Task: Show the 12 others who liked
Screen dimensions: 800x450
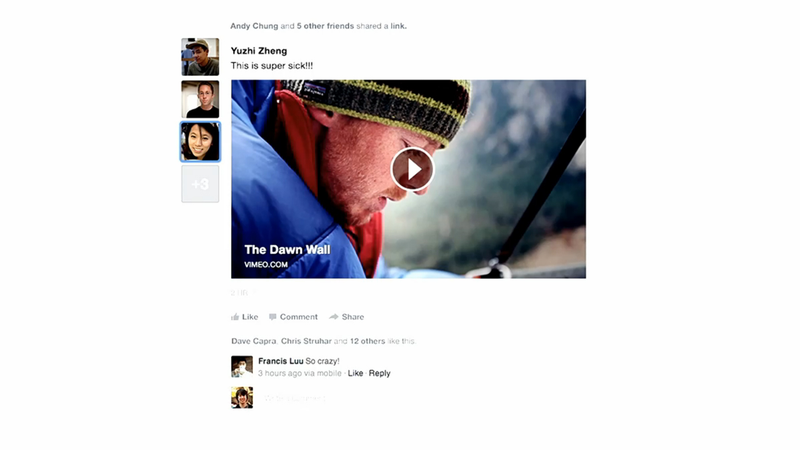Action: click(x=367, y=341)
